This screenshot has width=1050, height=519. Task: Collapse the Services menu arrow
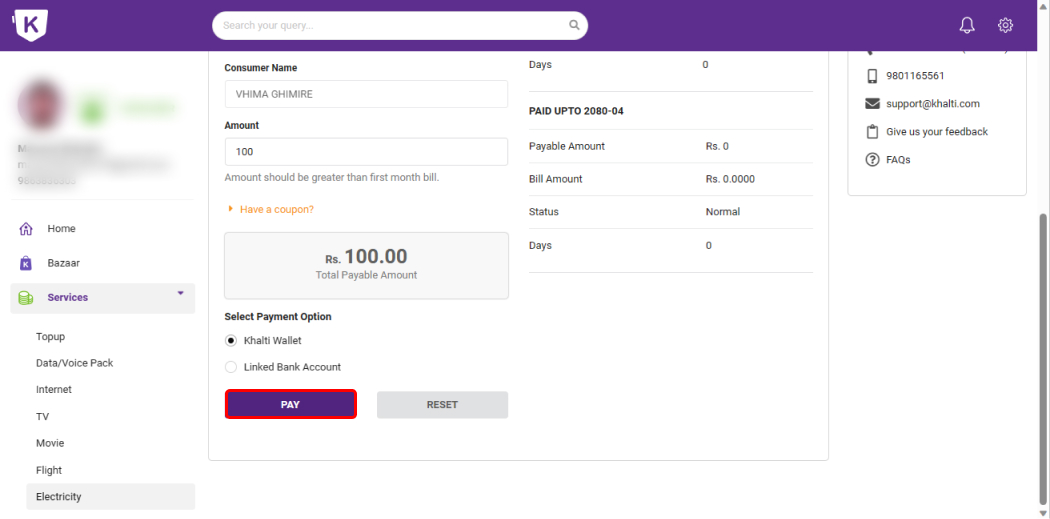[x=180, y=293]
